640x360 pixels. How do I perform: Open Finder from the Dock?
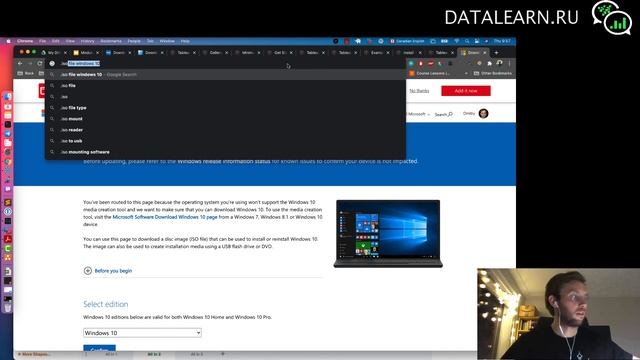tap(8, 97)
